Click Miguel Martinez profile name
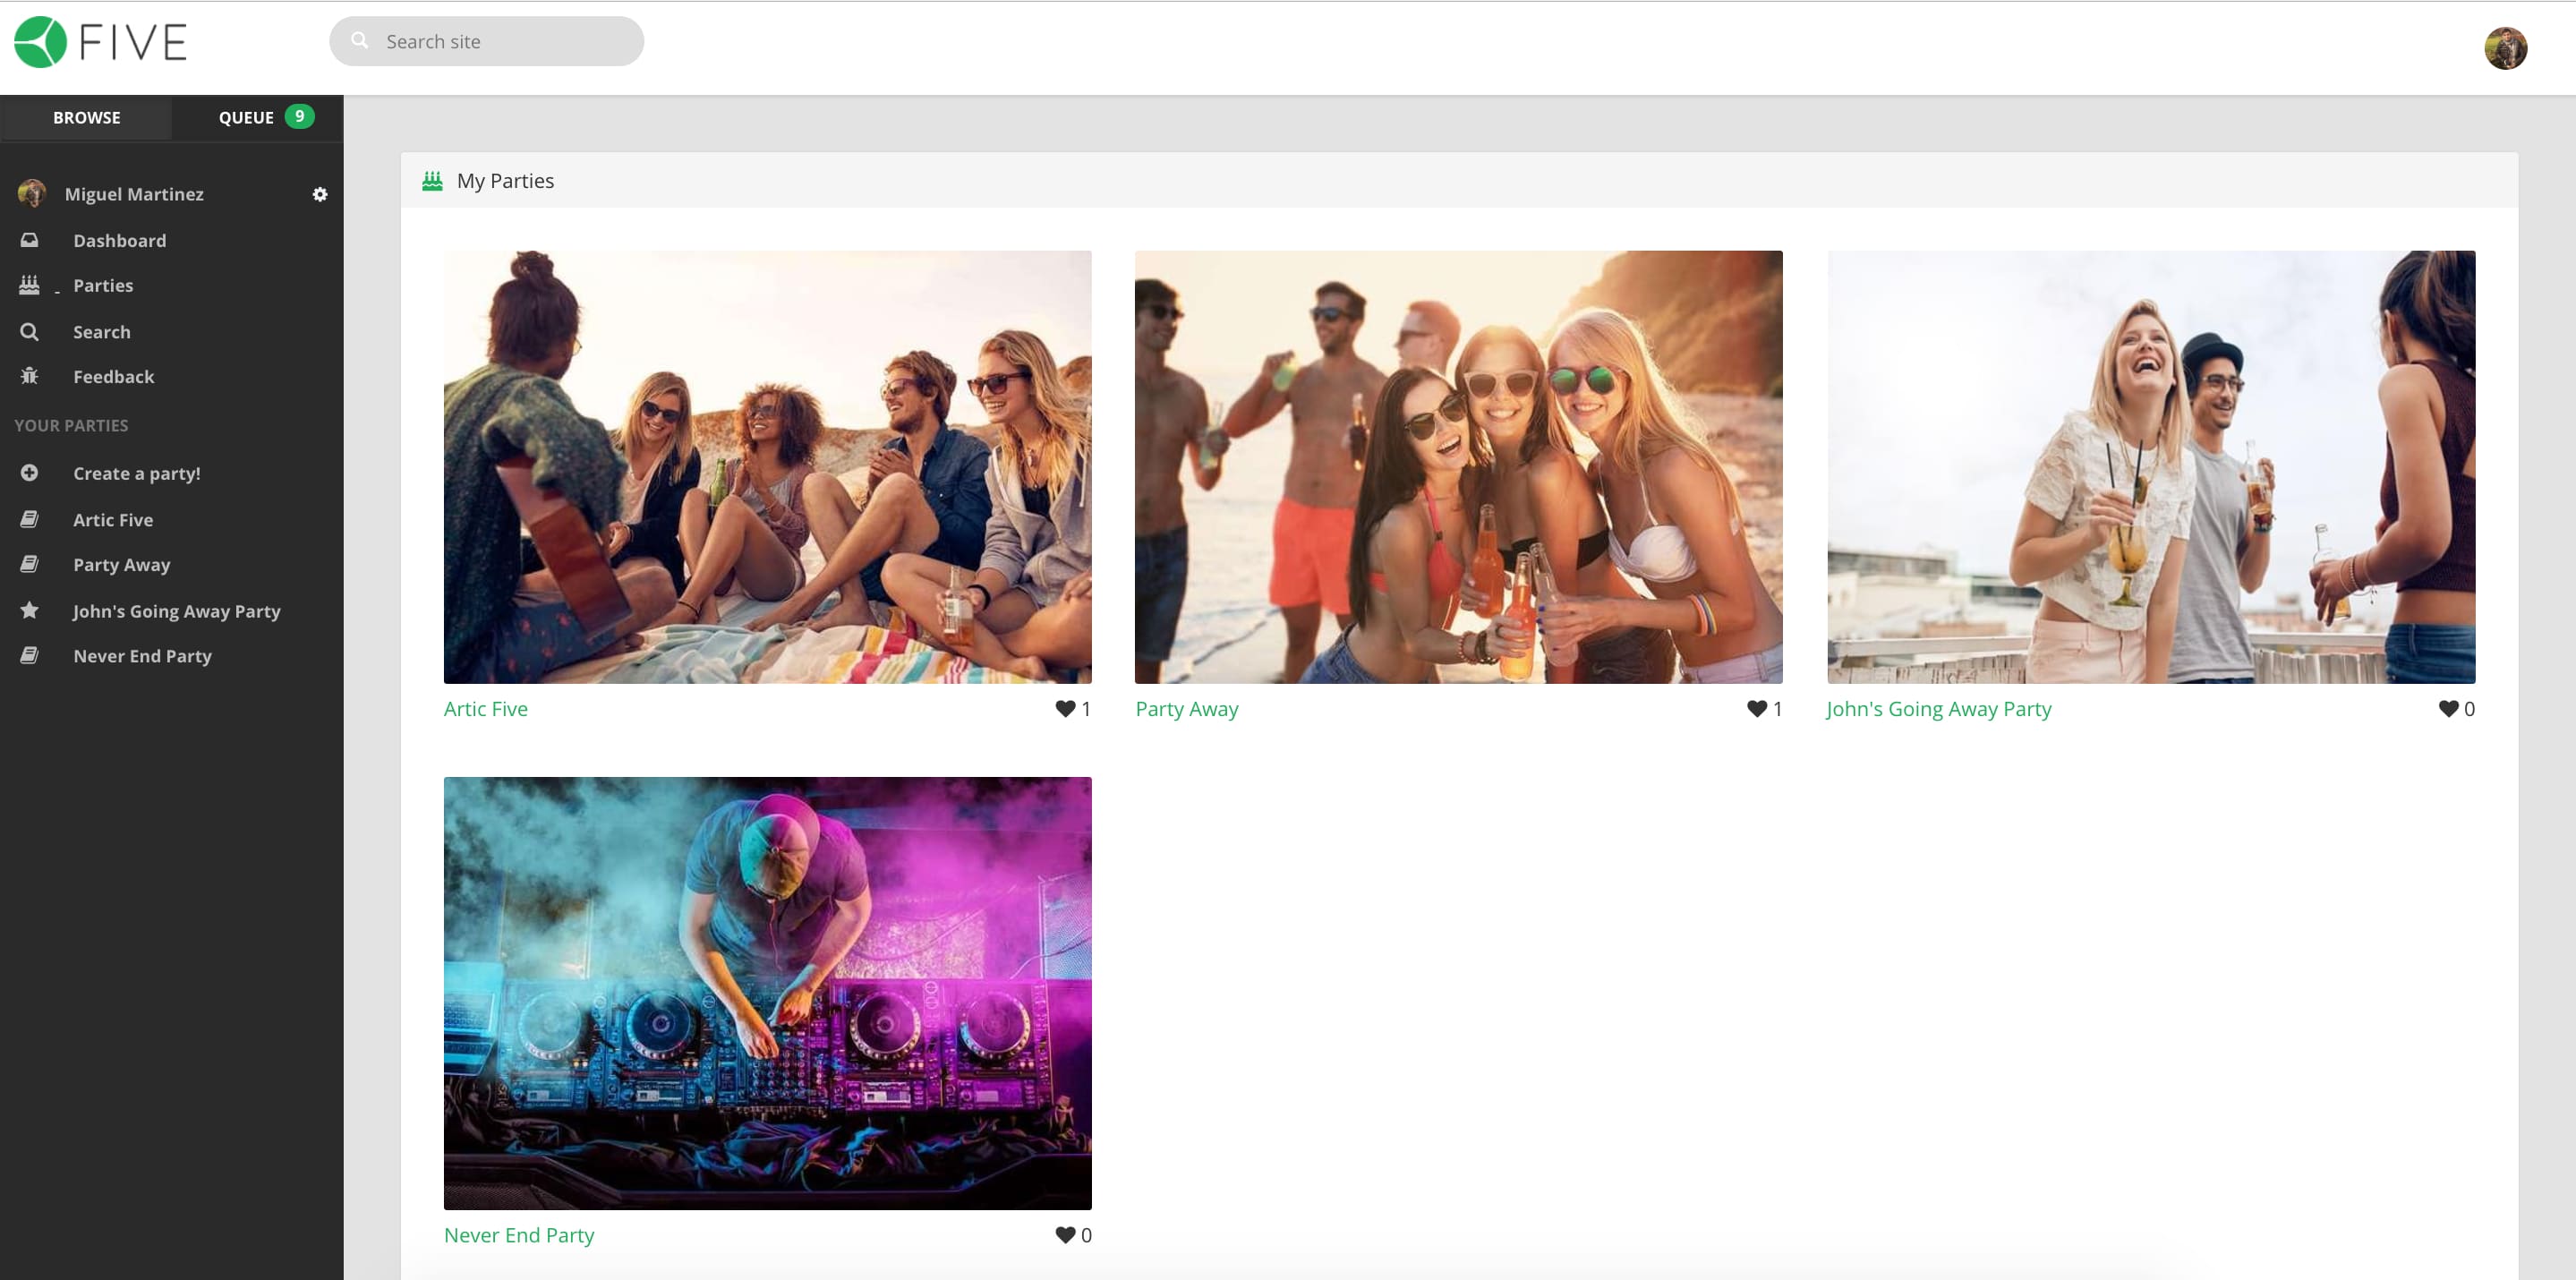The width and height of the screenshot is (2576, 1280). (x=134, y=193)
